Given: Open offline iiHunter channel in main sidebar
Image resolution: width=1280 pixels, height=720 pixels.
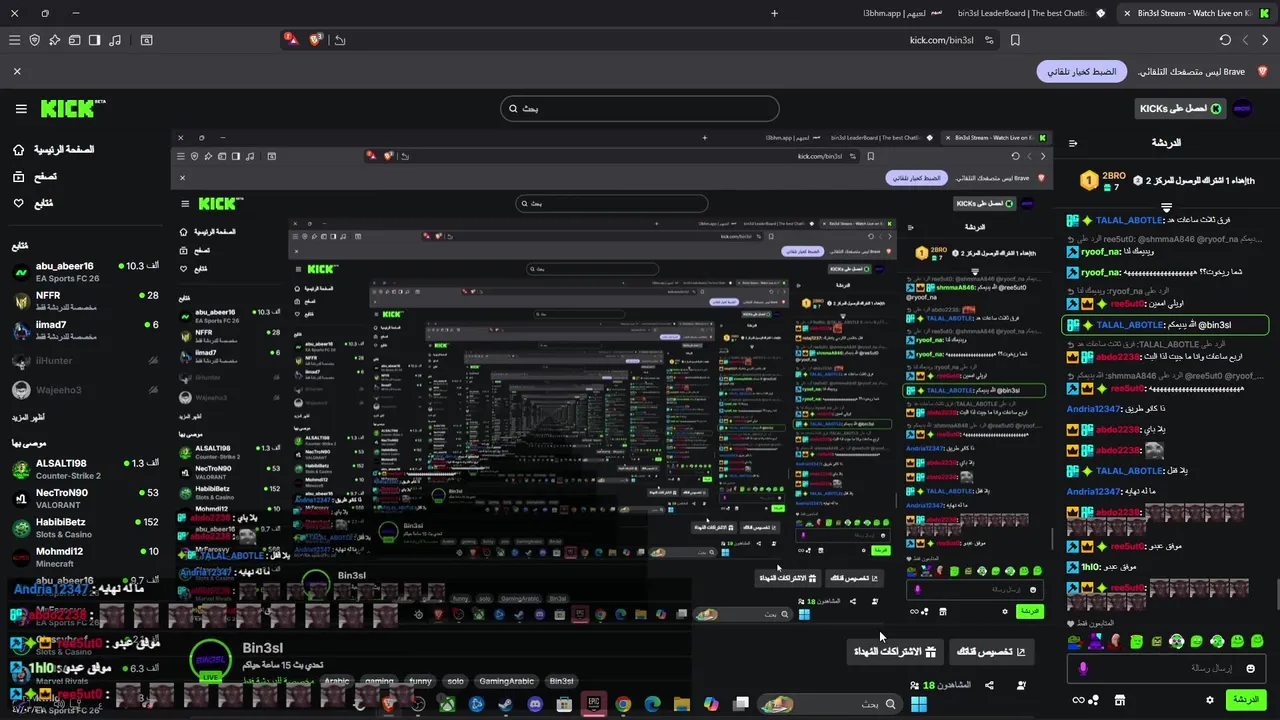Looking at the screenshot, I should pos(84,361).
